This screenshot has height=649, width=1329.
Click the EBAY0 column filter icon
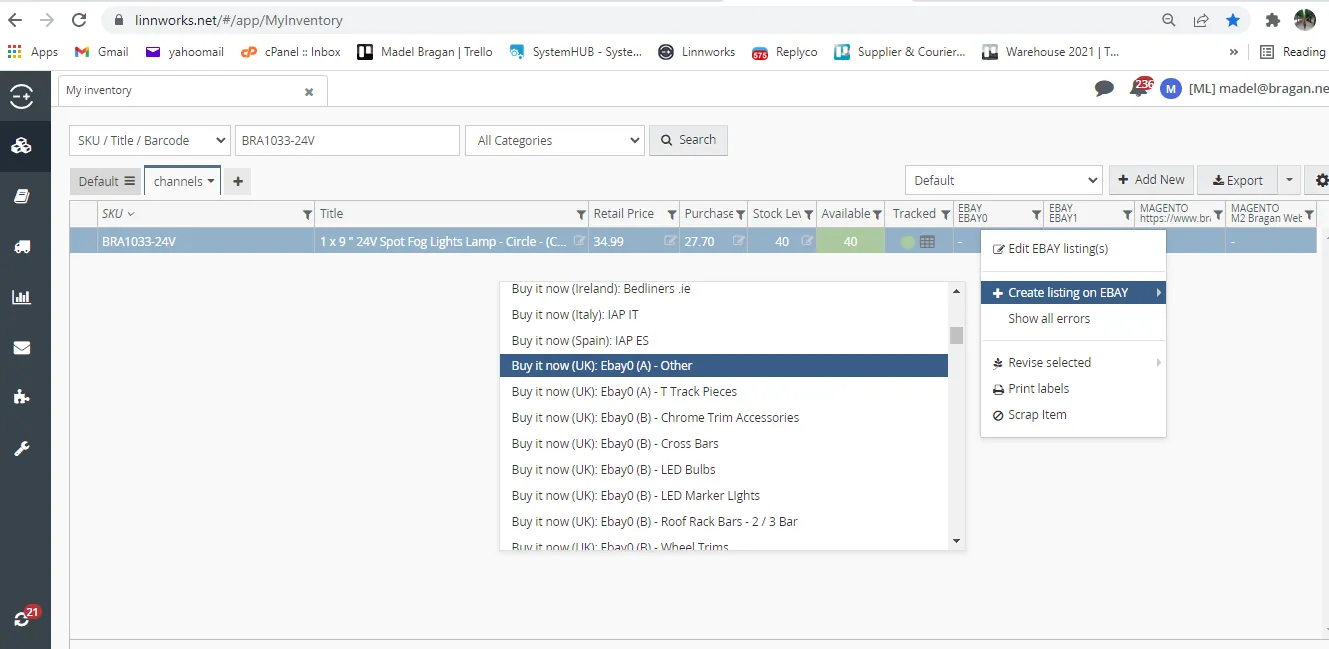1036,214
